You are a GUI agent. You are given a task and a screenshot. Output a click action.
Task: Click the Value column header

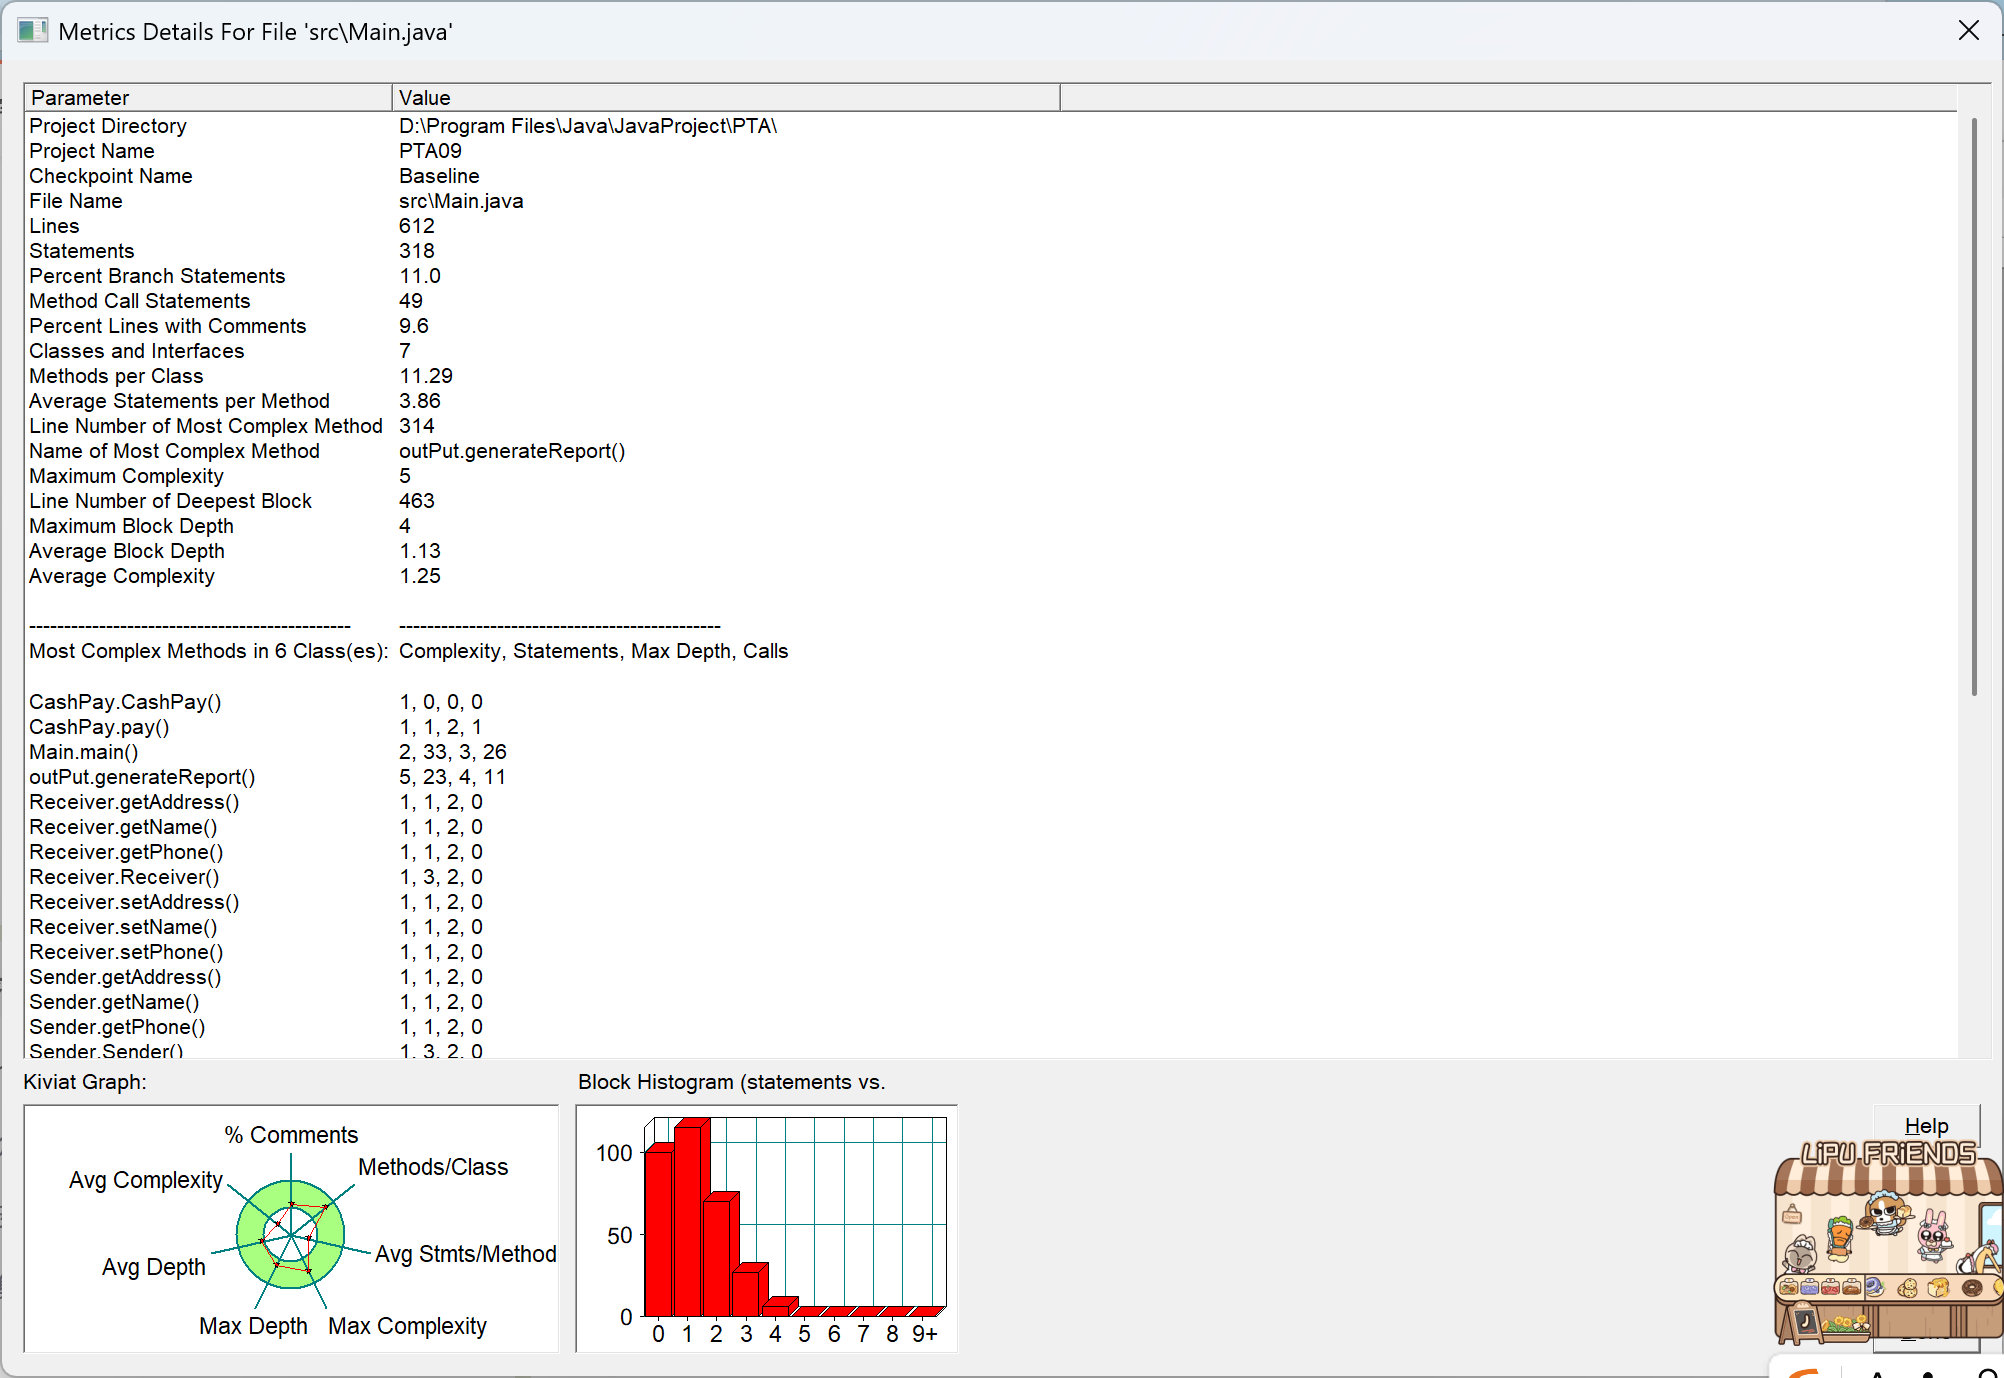coord(725,98)
